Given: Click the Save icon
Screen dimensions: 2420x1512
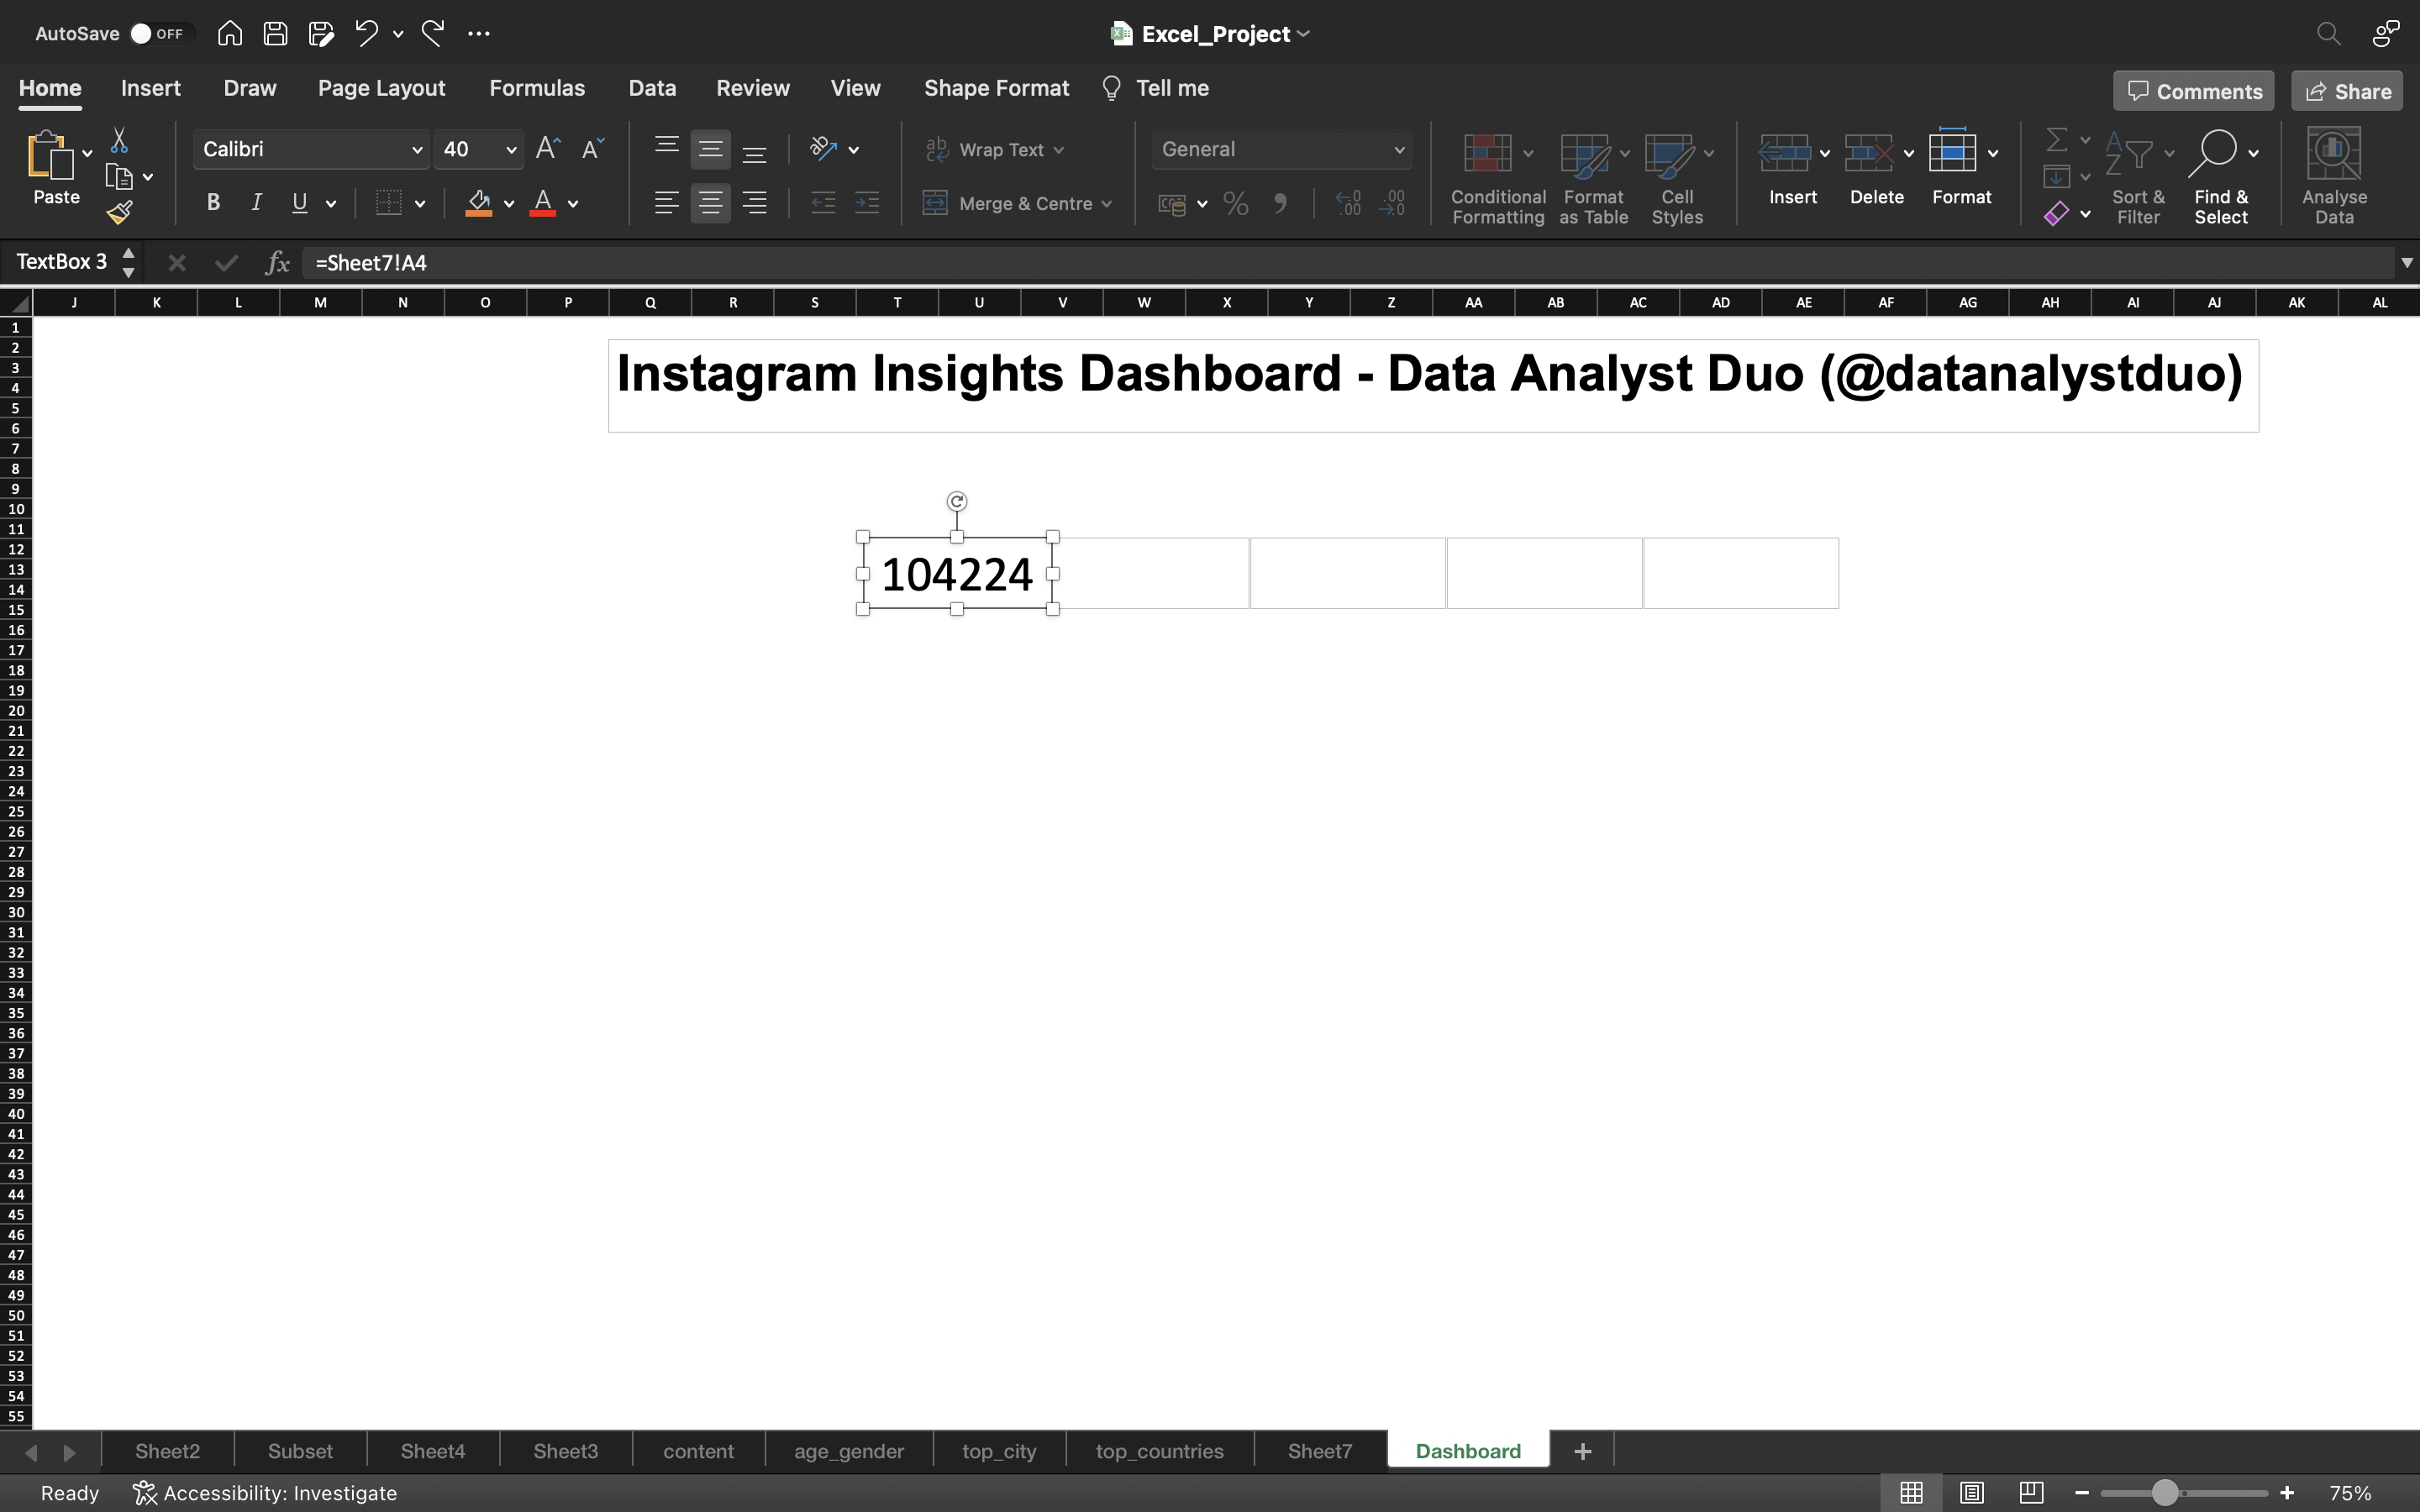Looking at the screenshot, I should (x=275, y=33).
